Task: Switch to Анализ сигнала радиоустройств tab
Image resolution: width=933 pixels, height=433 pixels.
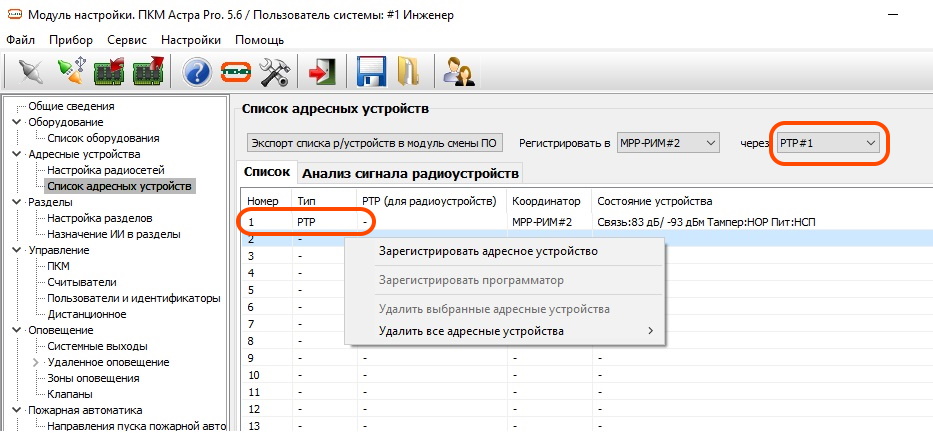Action: pyautogui.click(x=410, y=174)
